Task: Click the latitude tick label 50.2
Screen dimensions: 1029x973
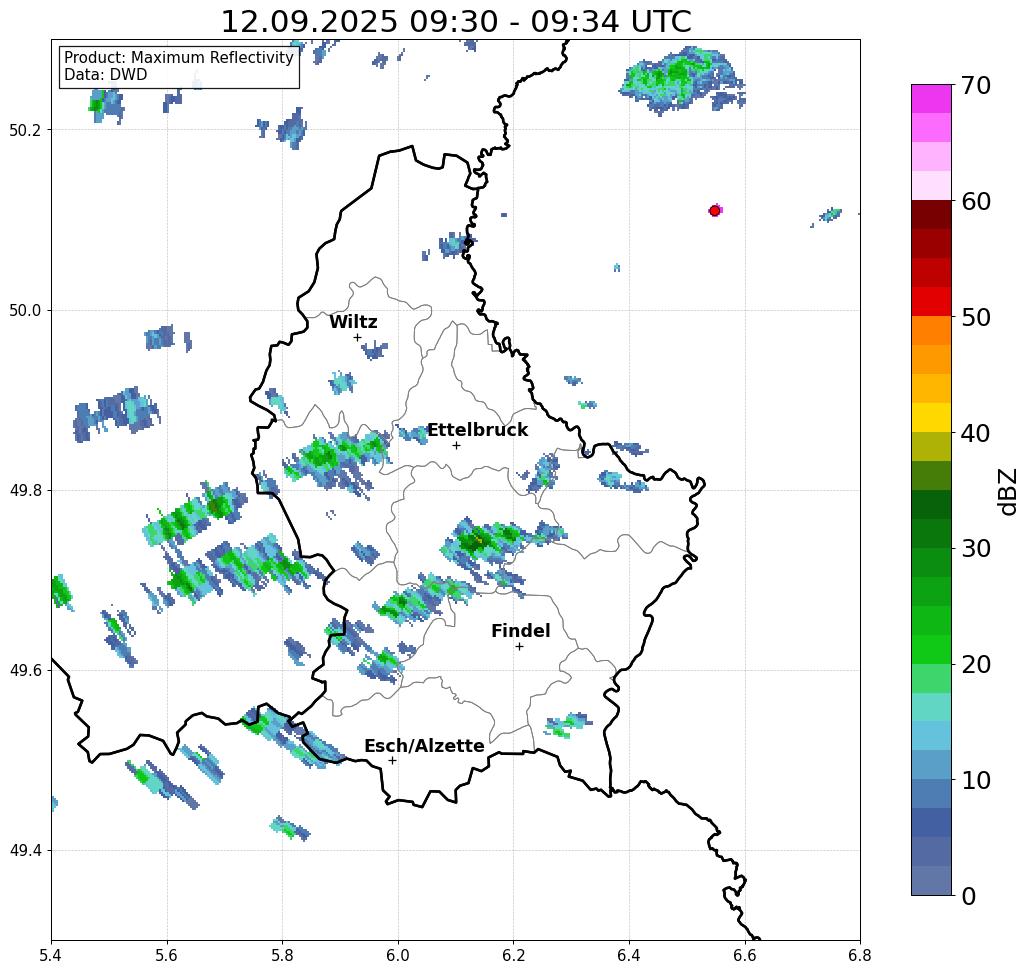Action: [x=25, y=130]
